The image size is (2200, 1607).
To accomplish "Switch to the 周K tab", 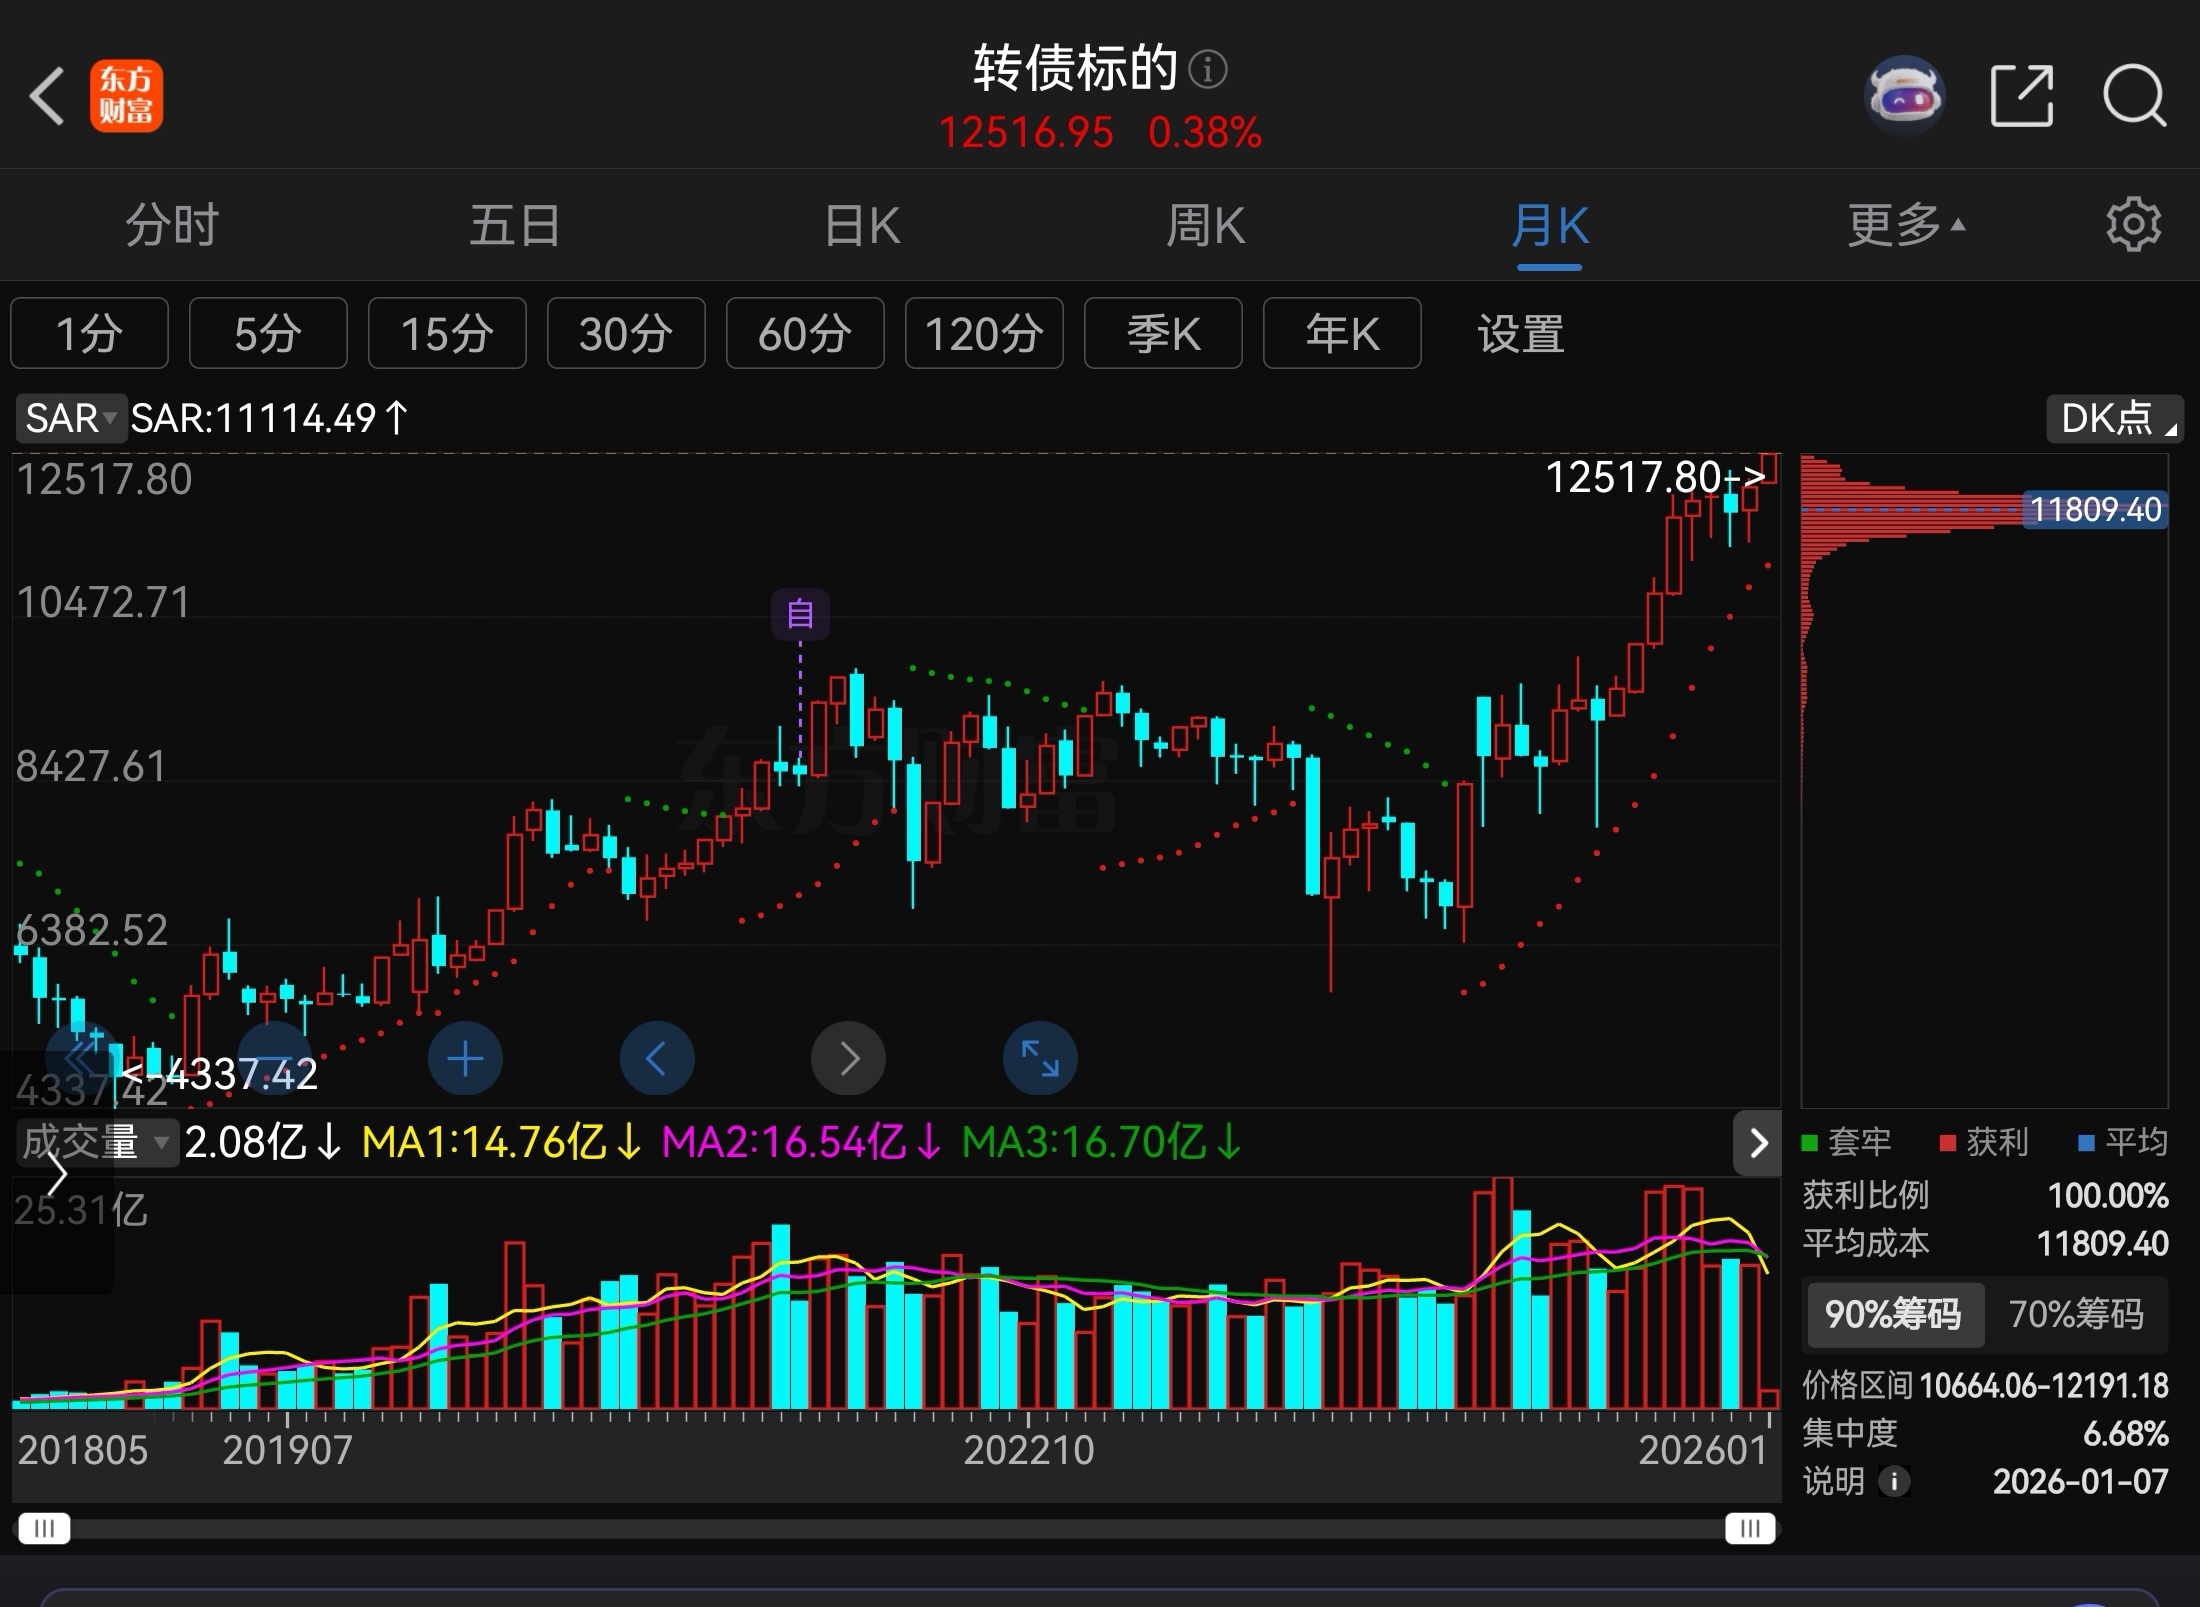I will coord(1206,225).
